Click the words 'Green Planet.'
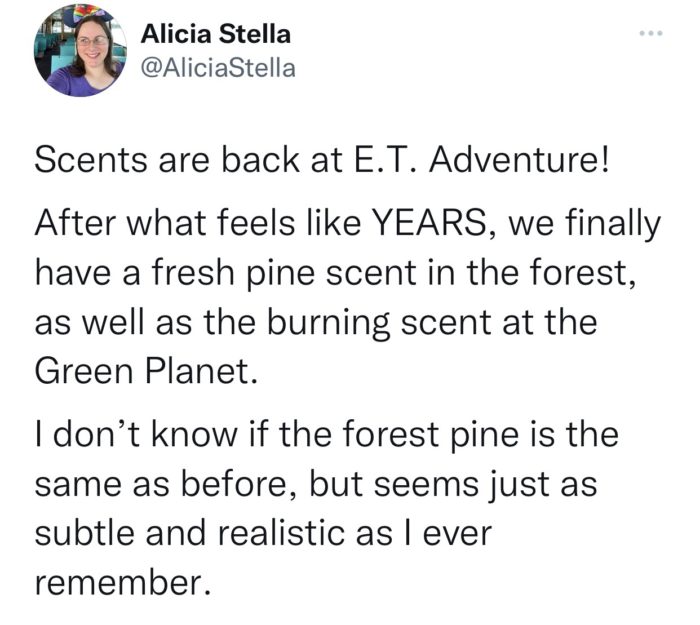This screenshot has height=625, width=700. tap(146, 371)
